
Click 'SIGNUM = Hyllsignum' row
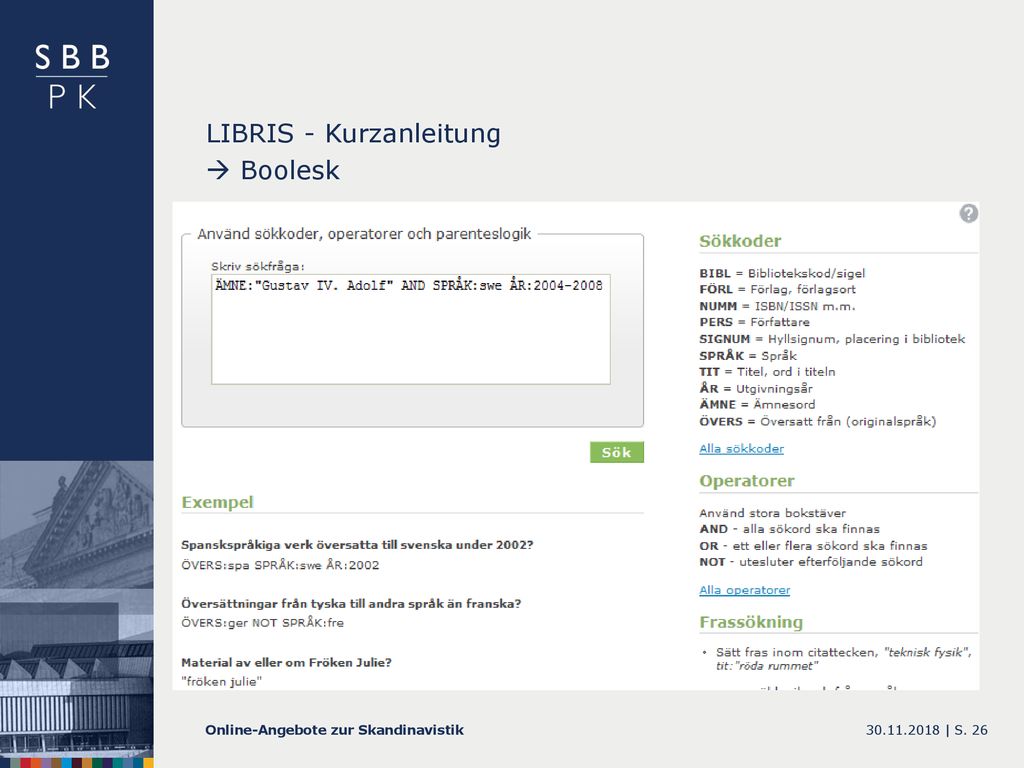tap(832, 338)
